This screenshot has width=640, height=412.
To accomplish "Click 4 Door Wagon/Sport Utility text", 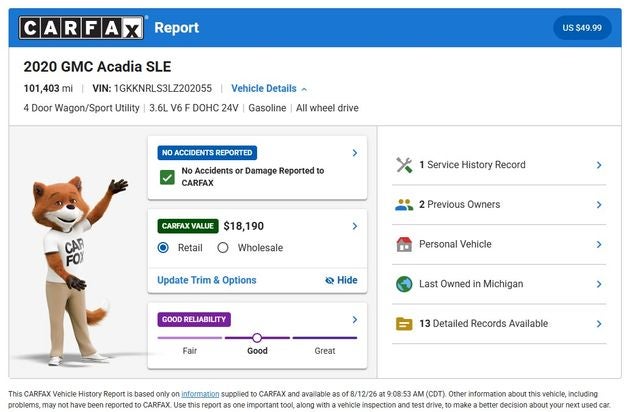I will coord(81,108).
